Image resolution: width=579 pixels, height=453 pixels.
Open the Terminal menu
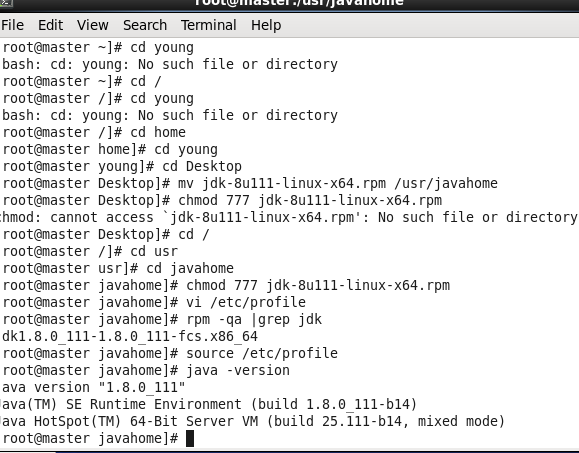(209, 25)
